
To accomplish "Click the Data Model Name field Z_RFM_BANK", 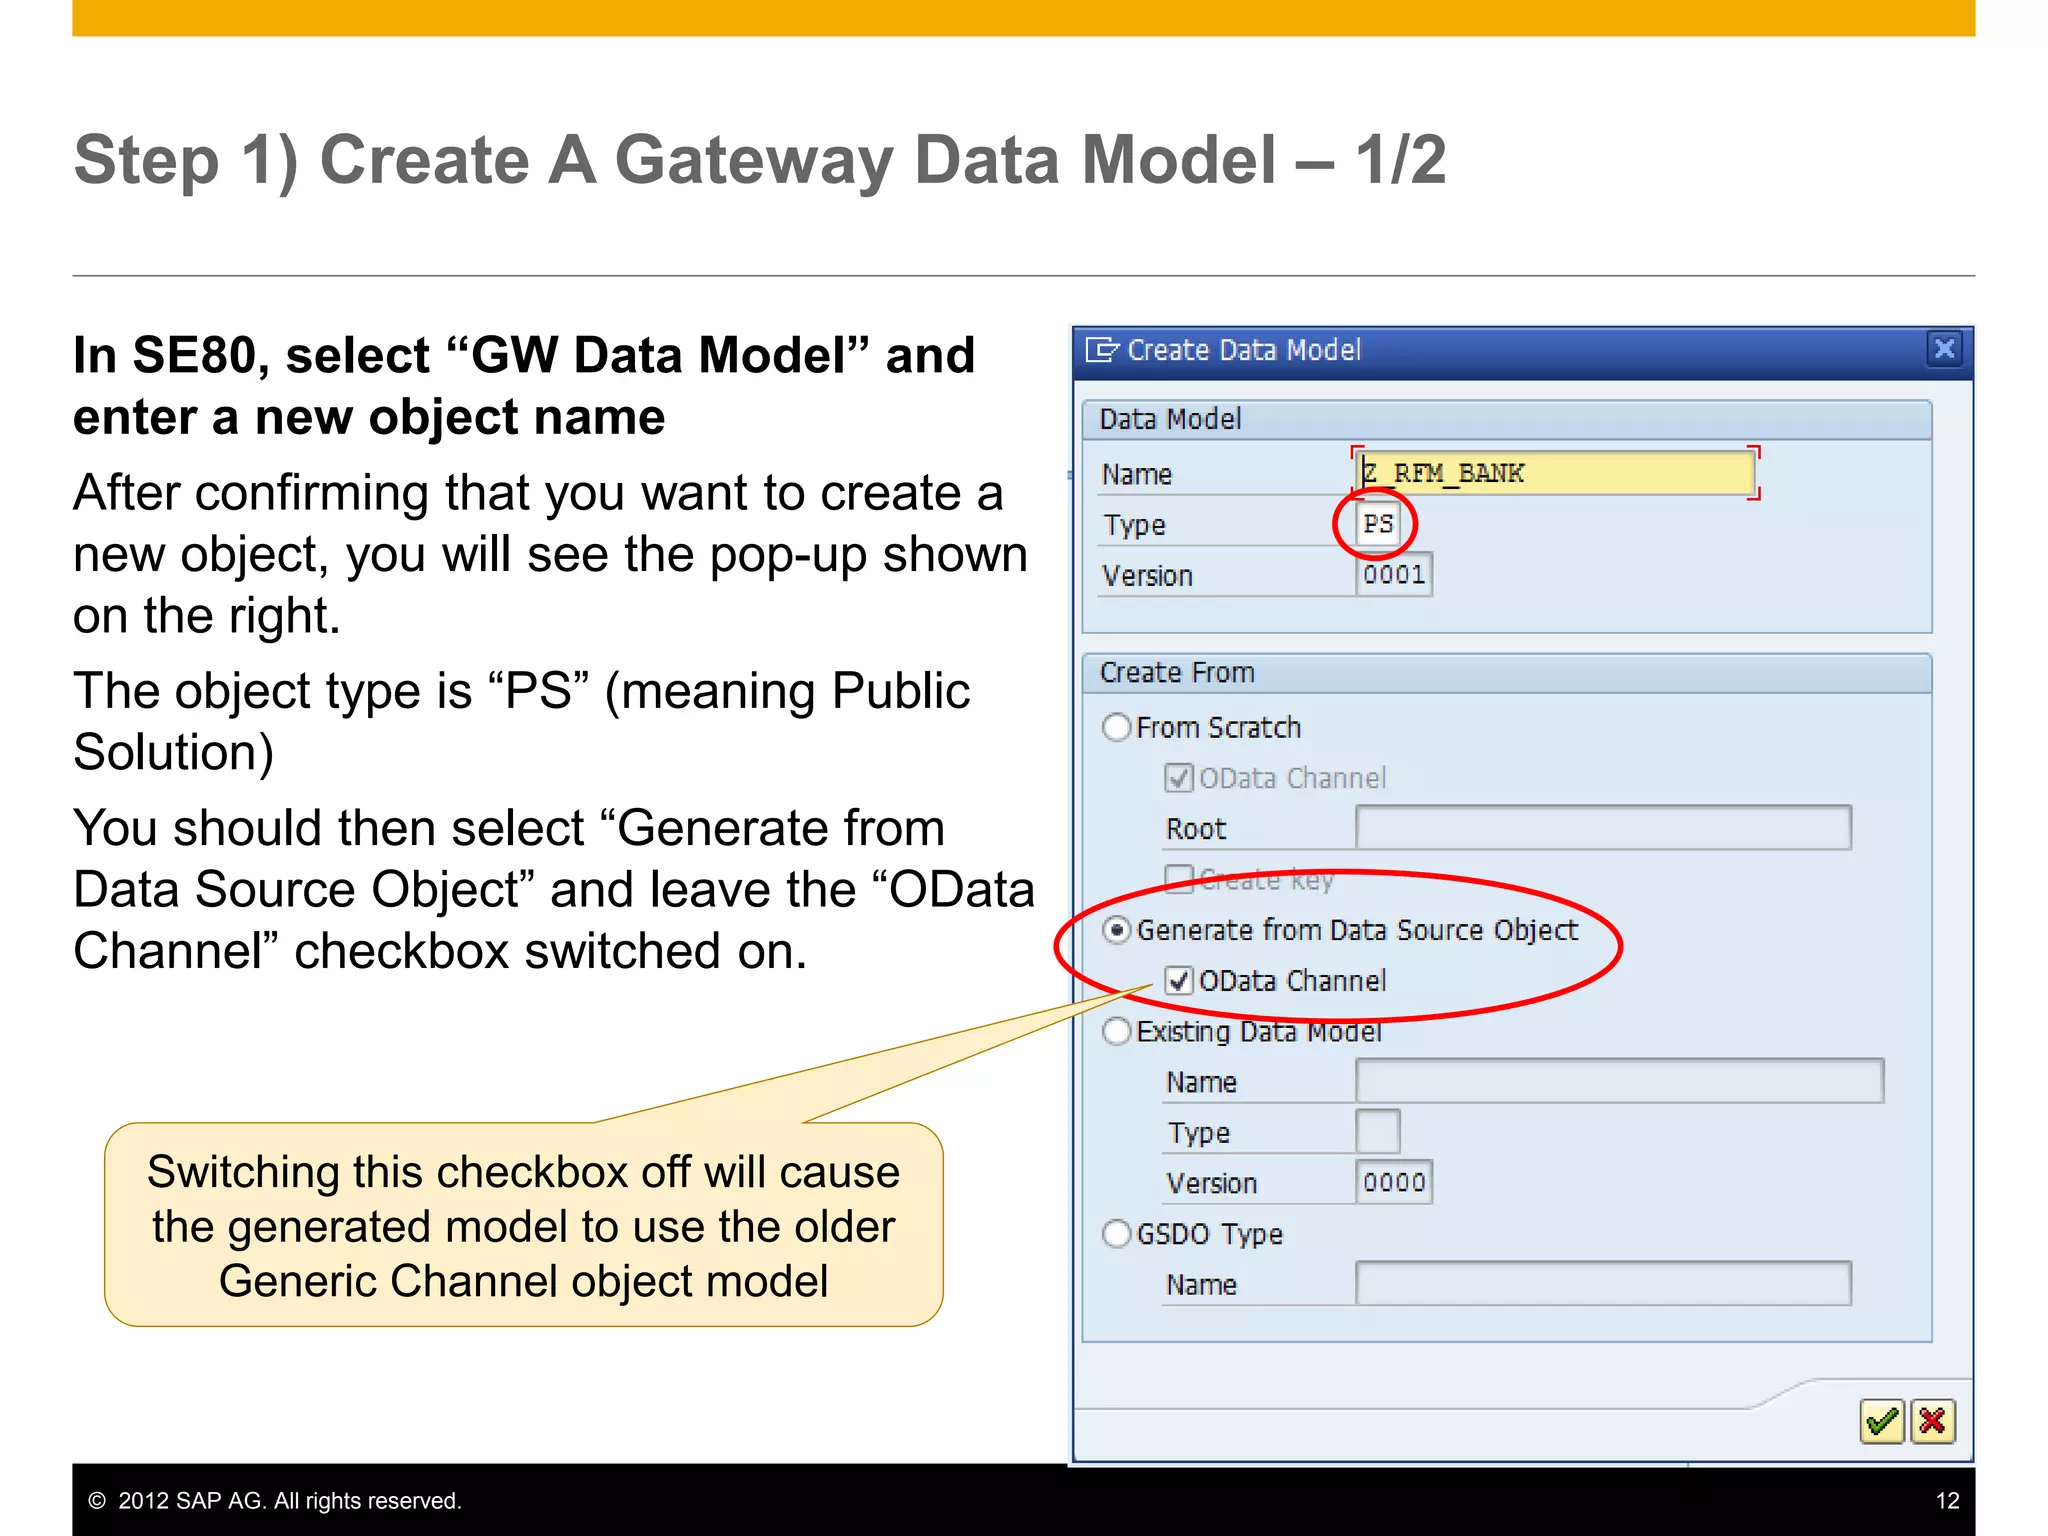I will click(x=1555, y=473).
